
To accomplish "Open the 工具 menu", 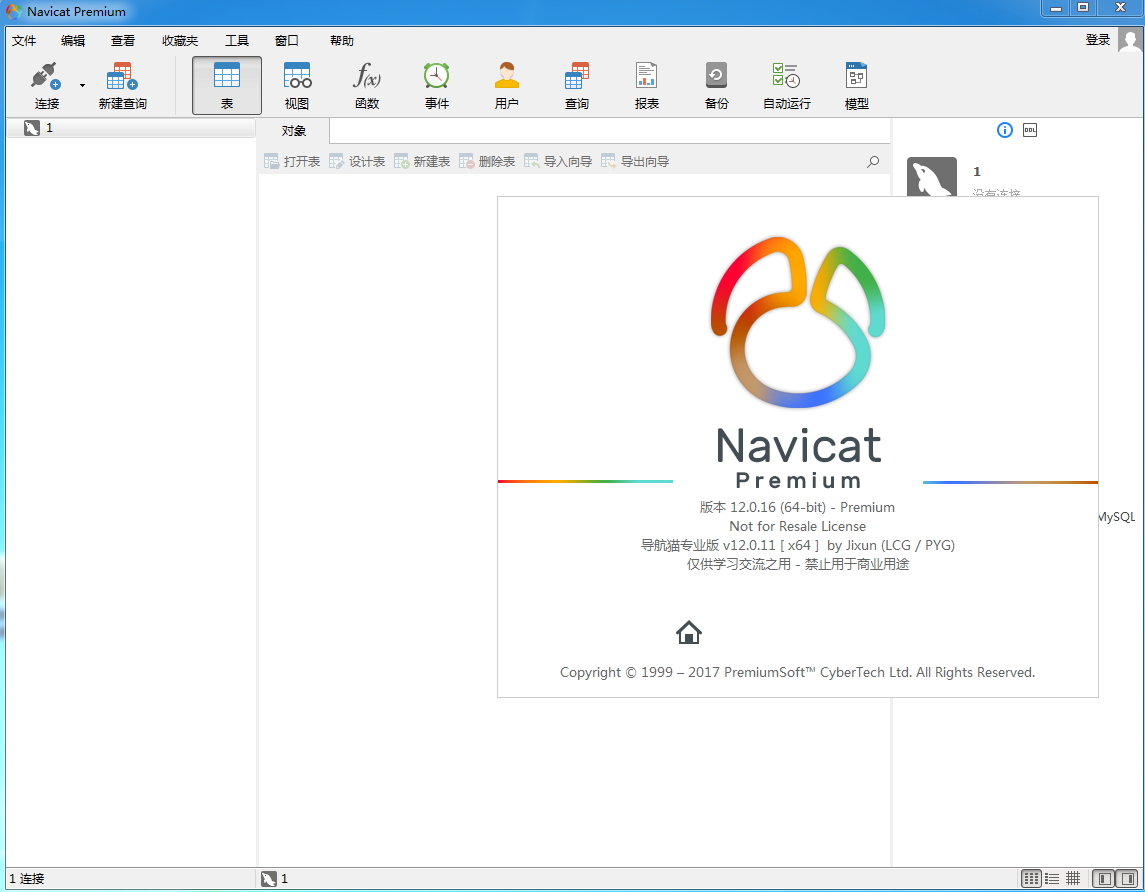I will tap(237, 41).
